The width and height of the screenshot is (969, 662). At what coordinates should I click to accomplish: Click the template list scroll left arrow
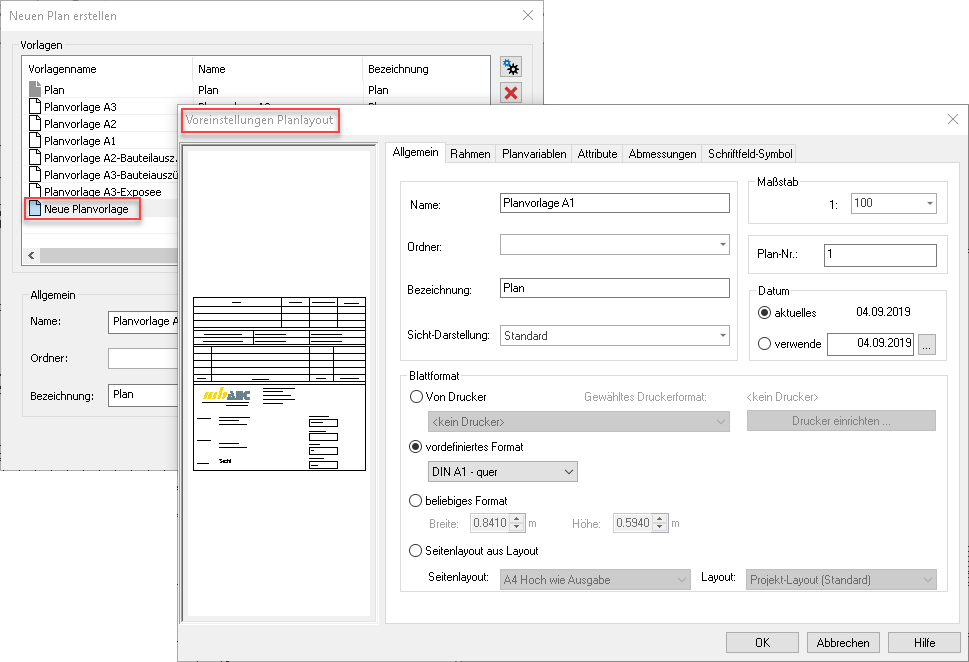click(x=32, y=255)
